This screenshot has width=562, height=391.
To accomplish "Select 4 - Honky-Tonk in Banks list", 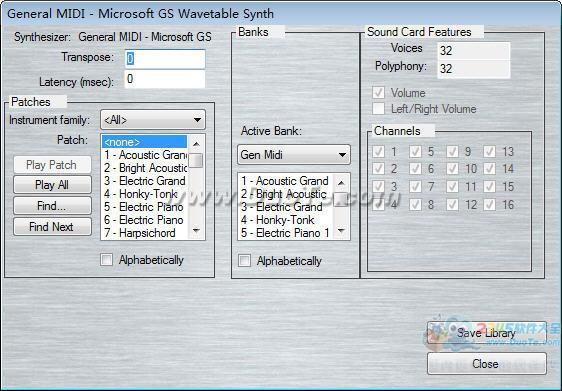I will (286, 220).
